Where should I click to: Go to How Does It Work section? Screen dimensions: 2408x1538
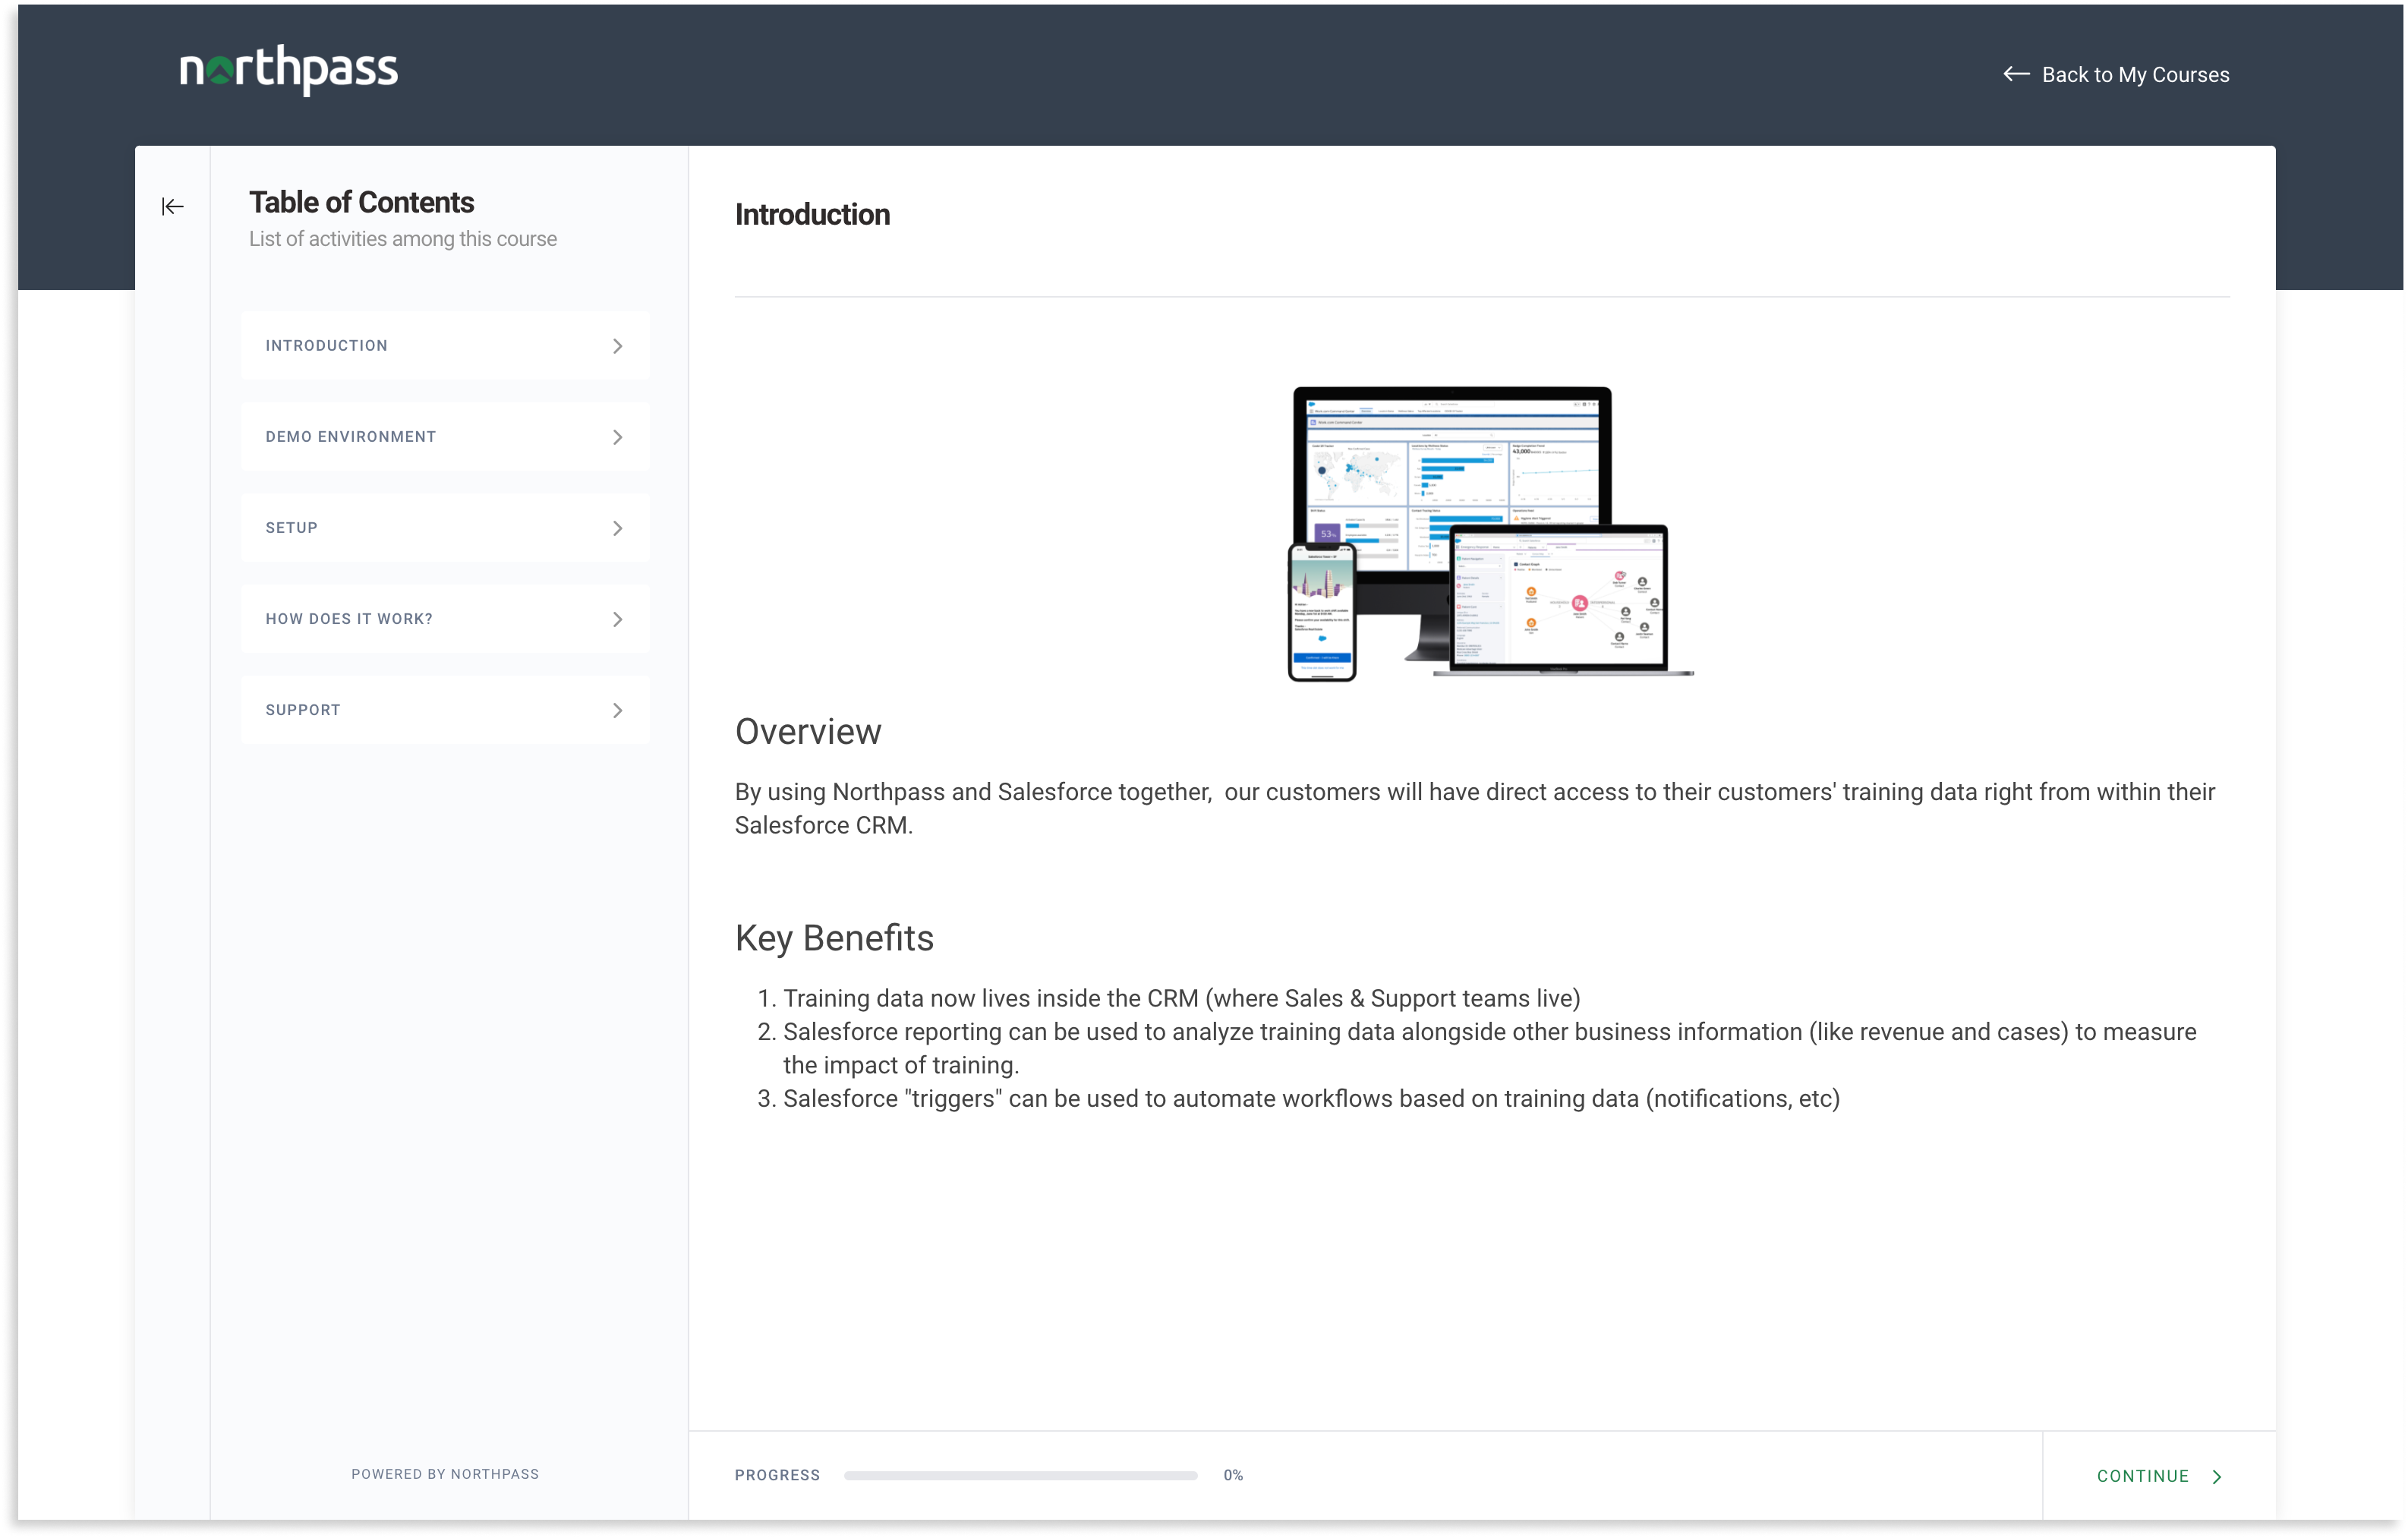point(349,619)
